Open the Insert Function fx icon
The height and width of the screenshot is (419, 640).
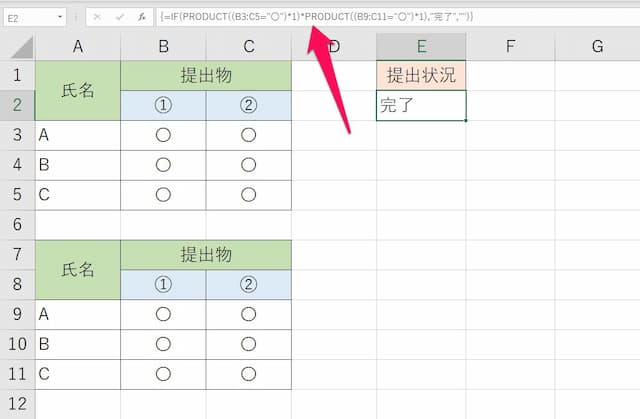coord(140,17)
